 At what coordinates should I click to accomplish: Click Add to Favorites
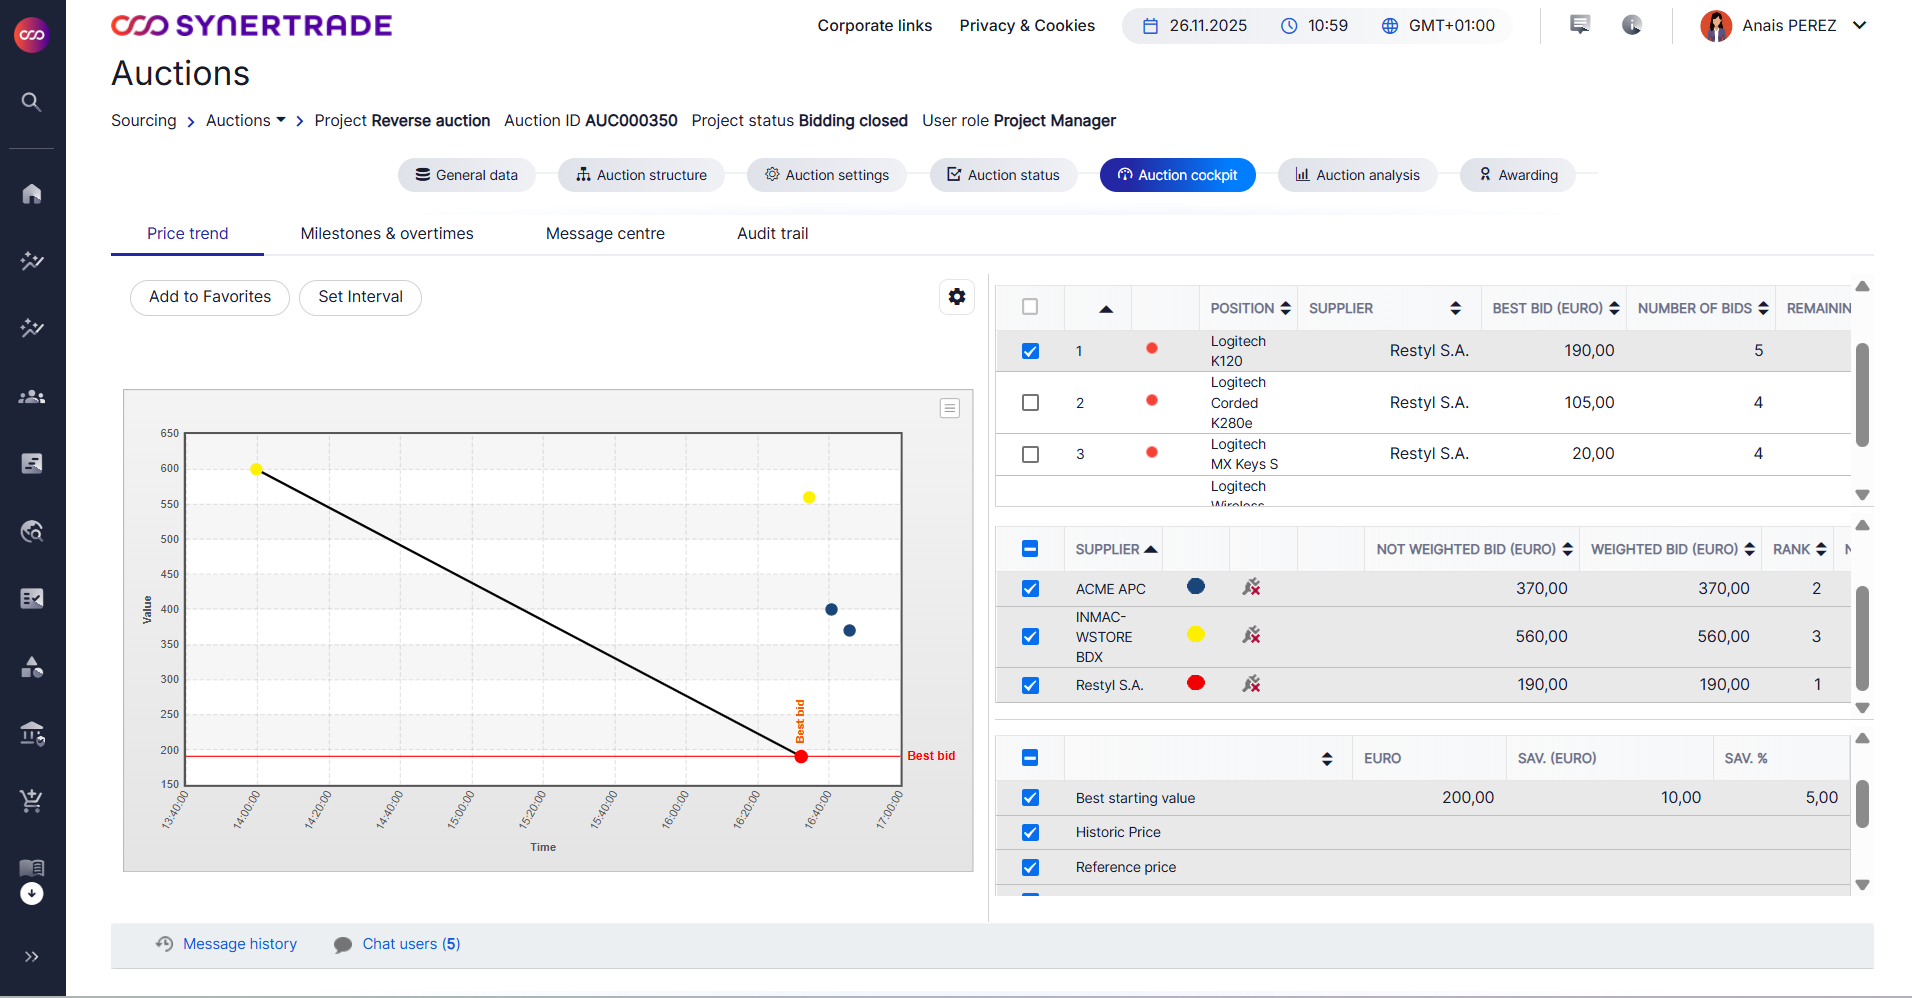pos(210,297)
